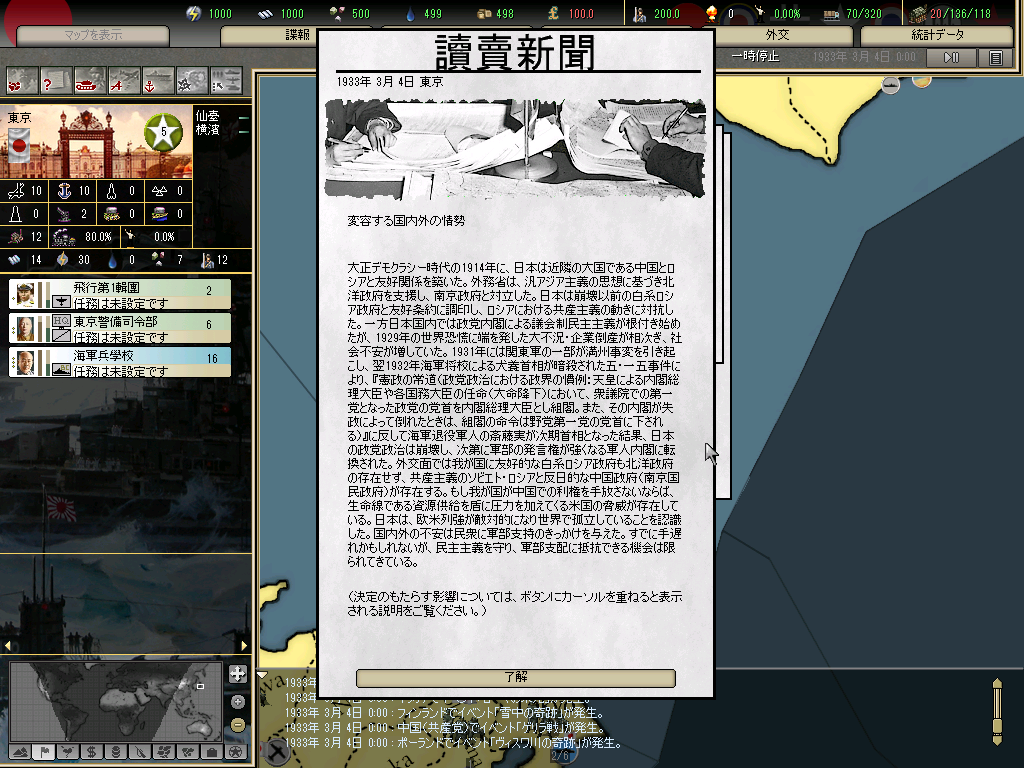This screenshot has width=1024, height=768.
Task: Click the factory infrastructure train icon
Action: [63, 236]
